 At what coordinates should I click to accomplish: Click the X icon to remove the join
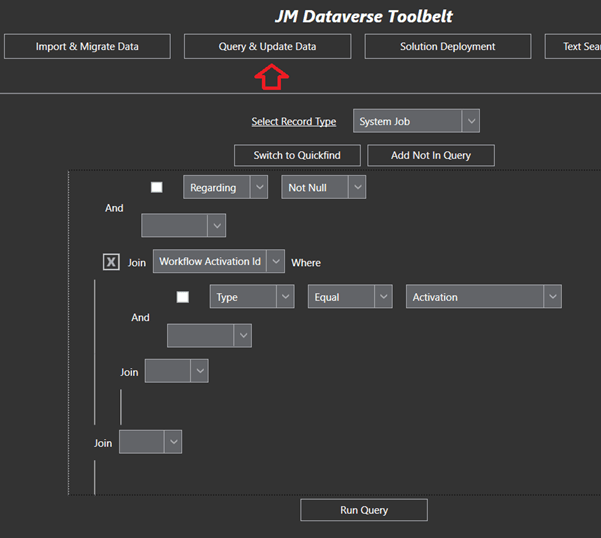click(x=111, y=262)
